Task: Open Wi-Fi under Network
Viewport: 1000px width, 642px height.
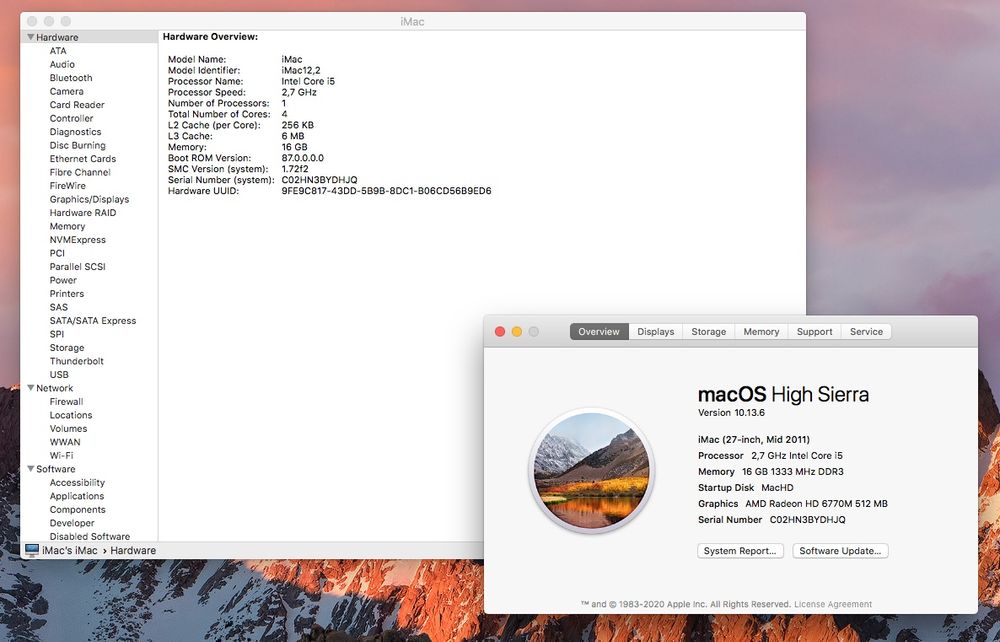Action: [61, 456]
